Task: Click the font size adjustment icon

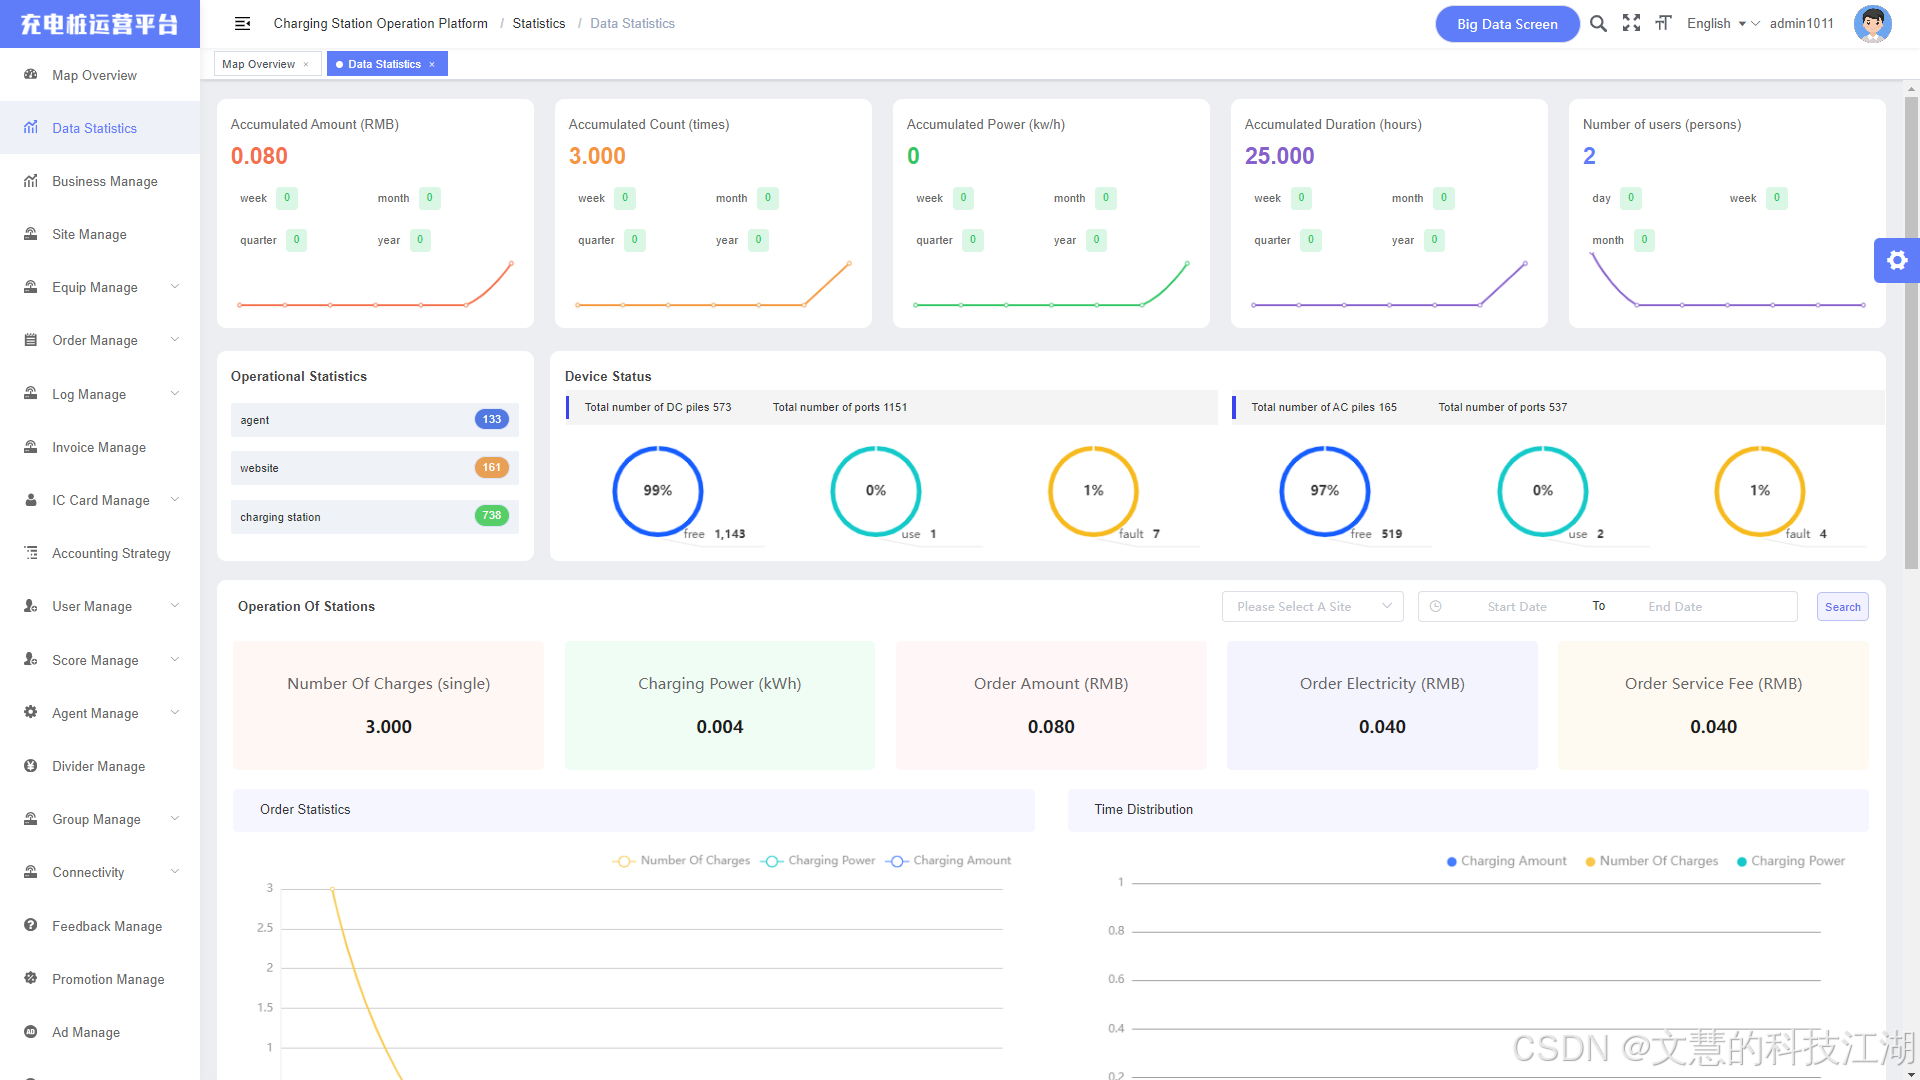Action: click(1663, 23)
